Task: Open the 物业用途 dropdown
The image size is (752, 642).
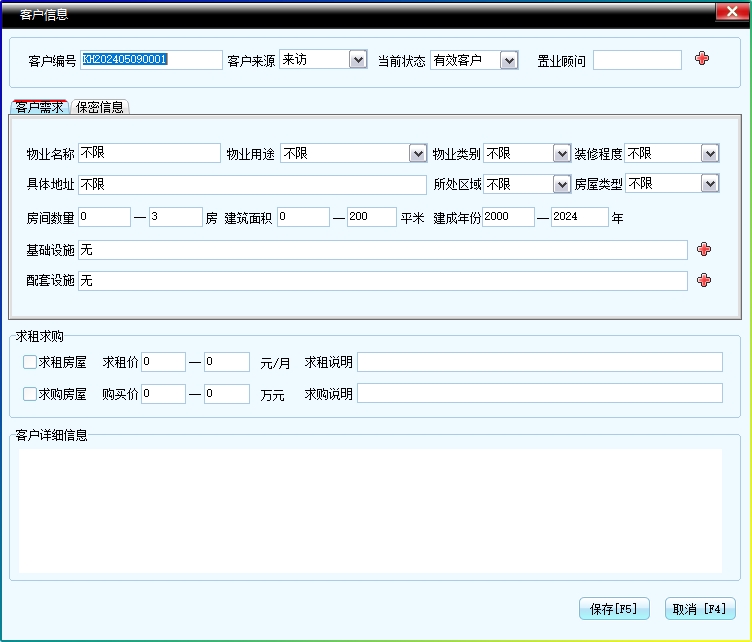Action: tap(418, 153)
